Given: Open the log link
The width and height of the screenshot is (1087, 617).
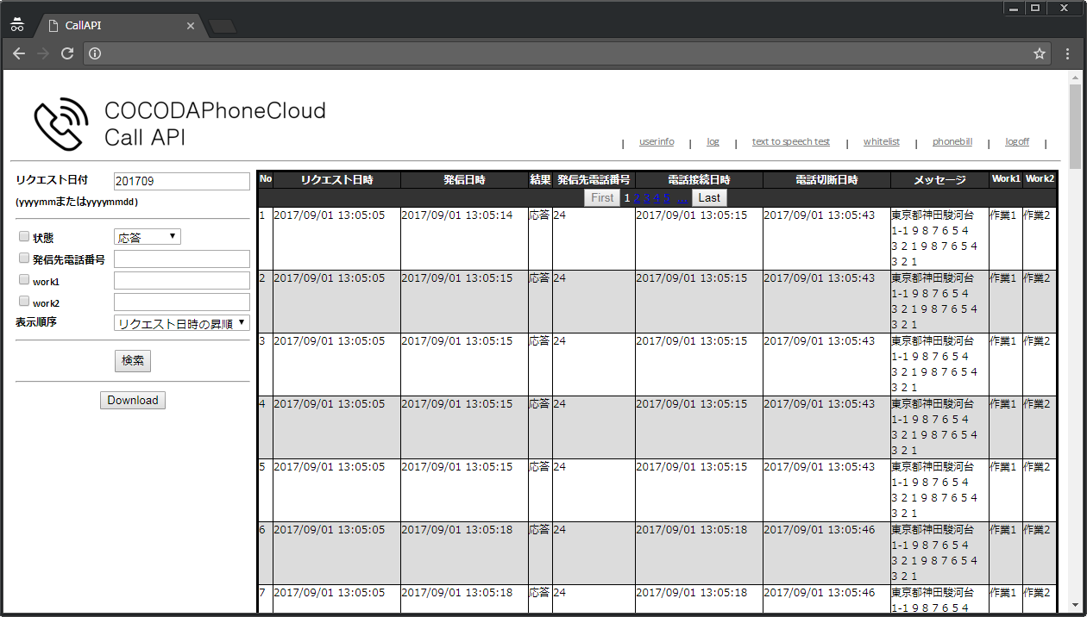Looking at the screenshot, I should [713, 141].
